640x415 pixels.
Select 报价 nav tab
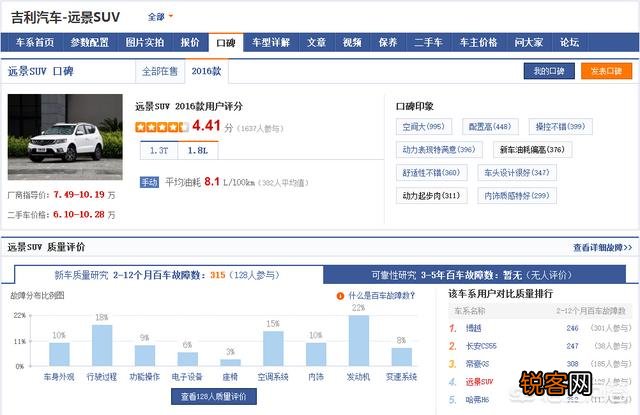190,42
